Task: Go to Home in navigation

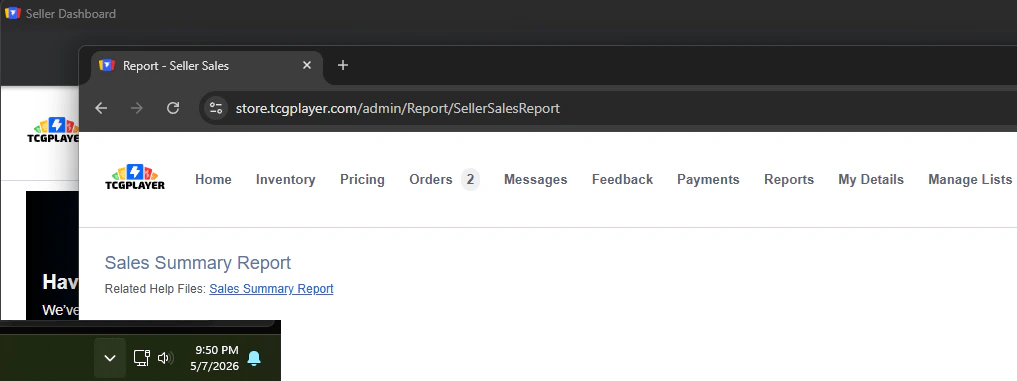Action: point(213,180)
